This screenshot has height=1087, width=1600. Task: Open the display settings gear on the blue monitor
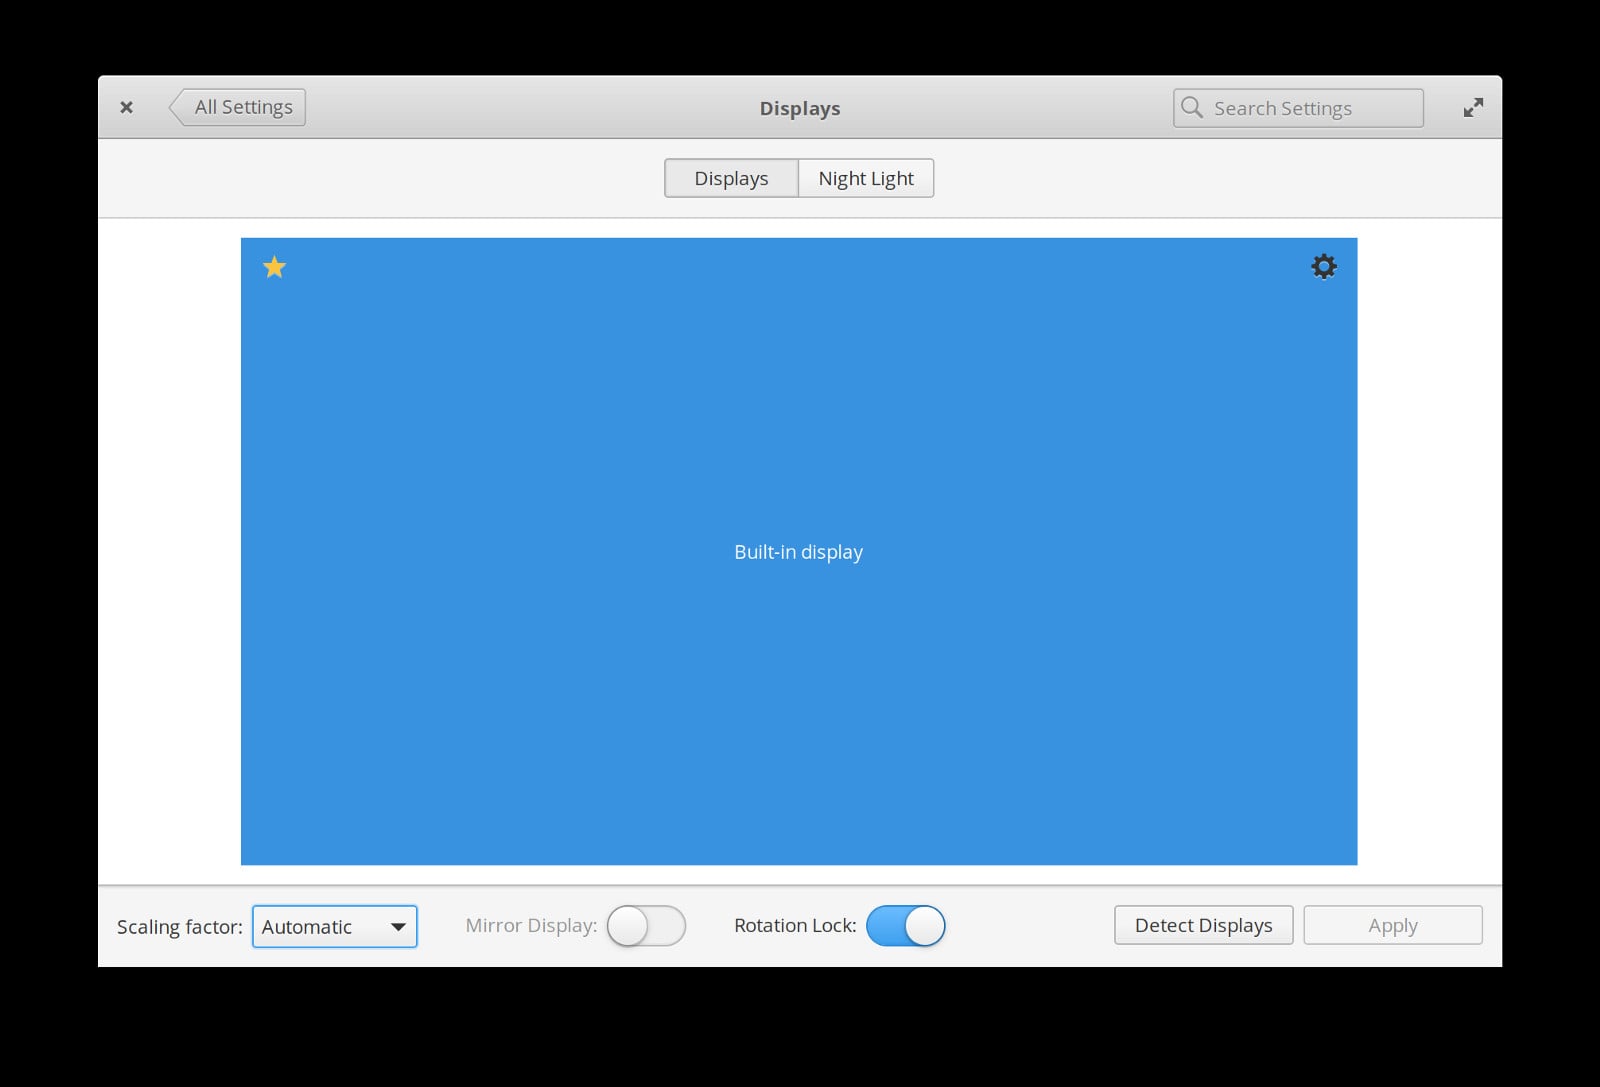[x=1324, y=266]
